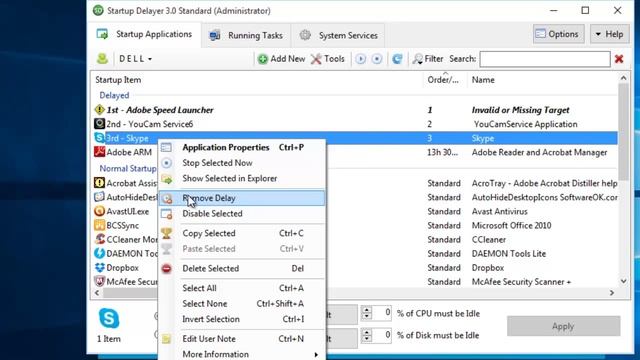Viewport: 640px width, 360px height.
Task: Open the Help dropdown menu
Action: [x=609, y=34]
